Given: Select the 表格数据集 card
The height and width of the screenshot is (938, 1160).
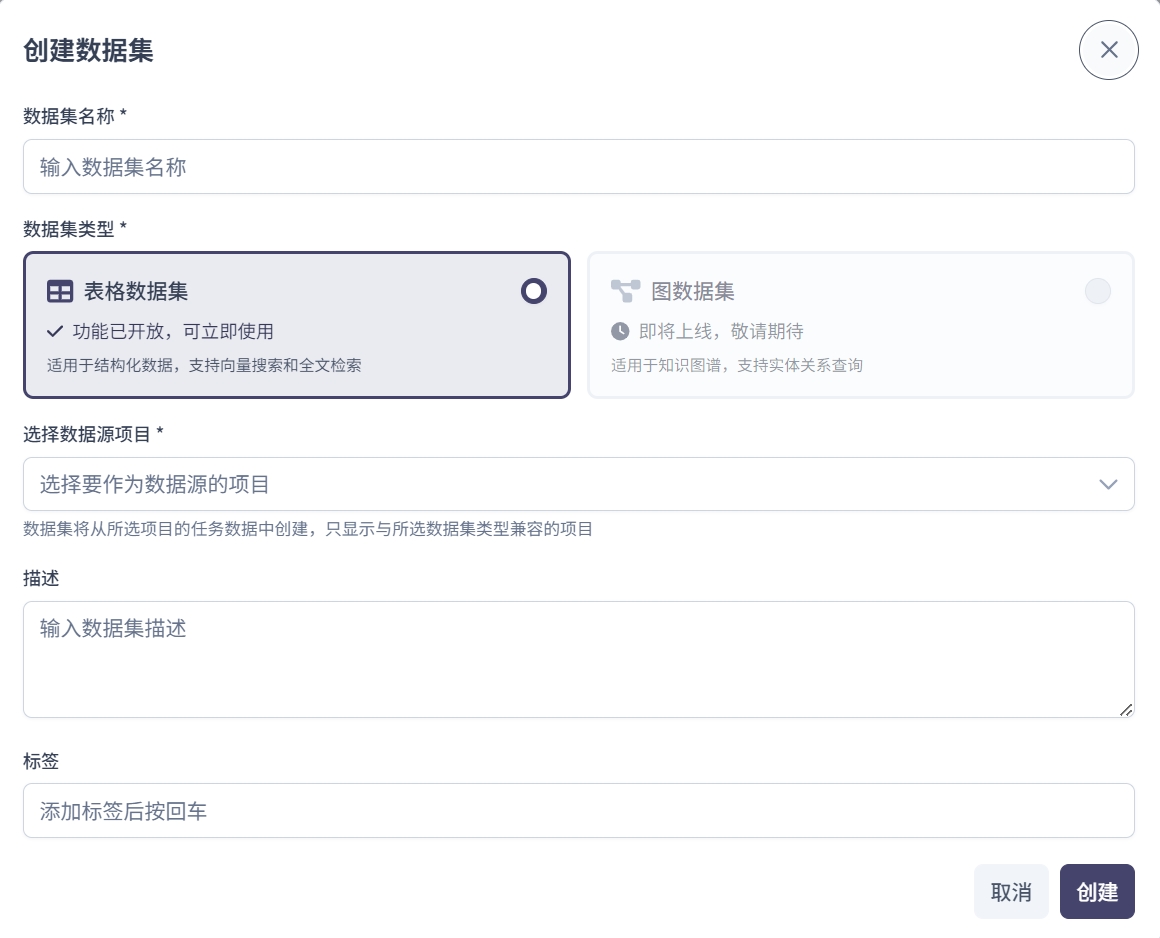Looking at the screenshot, I should (x=297, y=325).
